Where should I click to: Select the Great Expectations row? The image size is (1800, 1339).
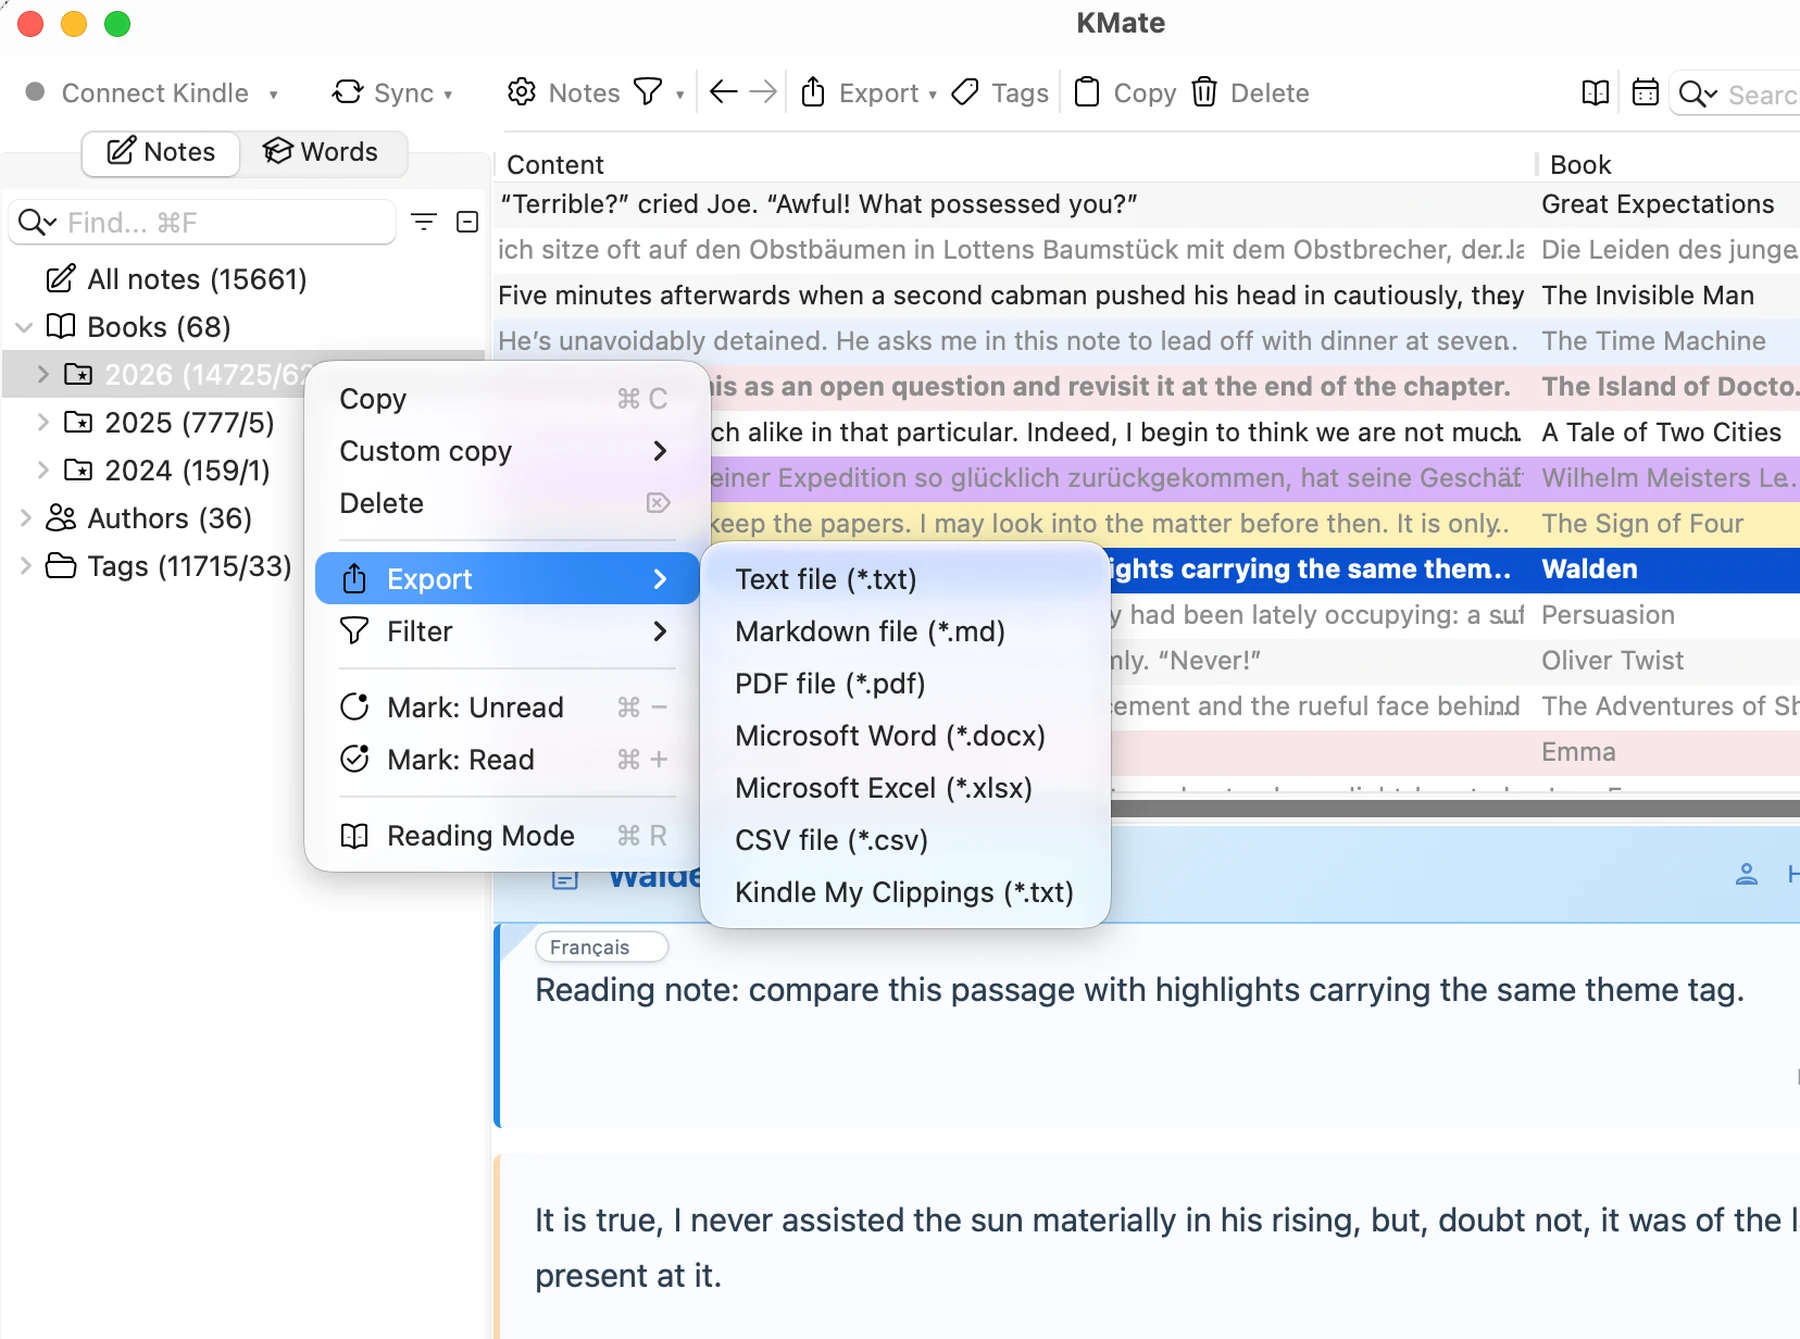coord(1146,204)
